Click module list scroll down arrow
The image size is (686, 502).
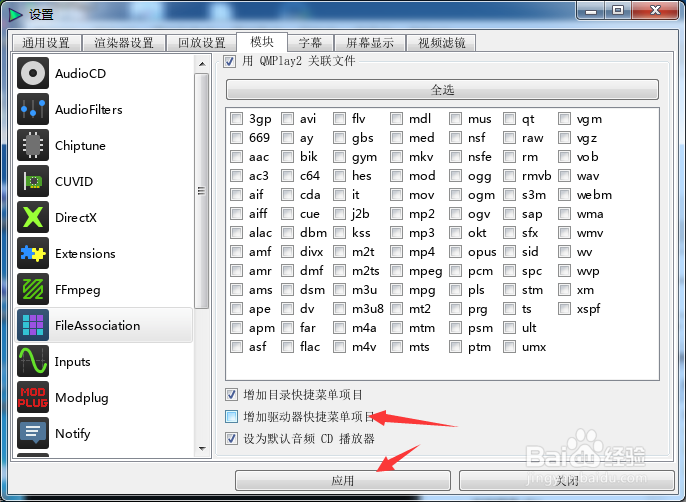(x=202, y=449)
